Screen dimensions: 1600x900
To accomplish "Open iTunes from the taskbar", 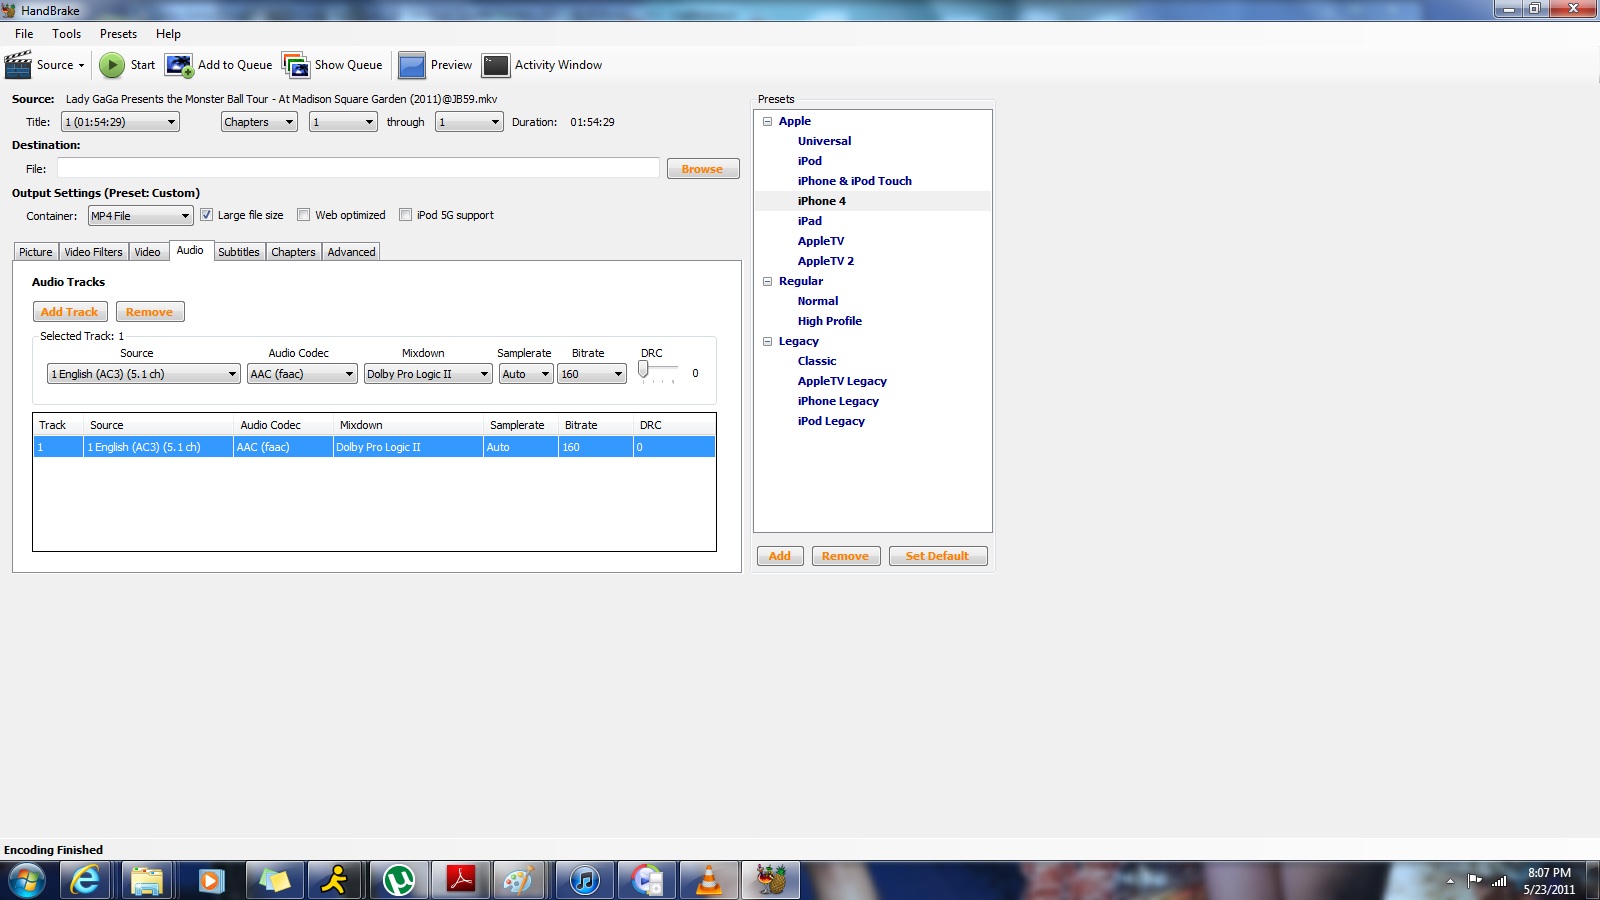I will point(584,881).
